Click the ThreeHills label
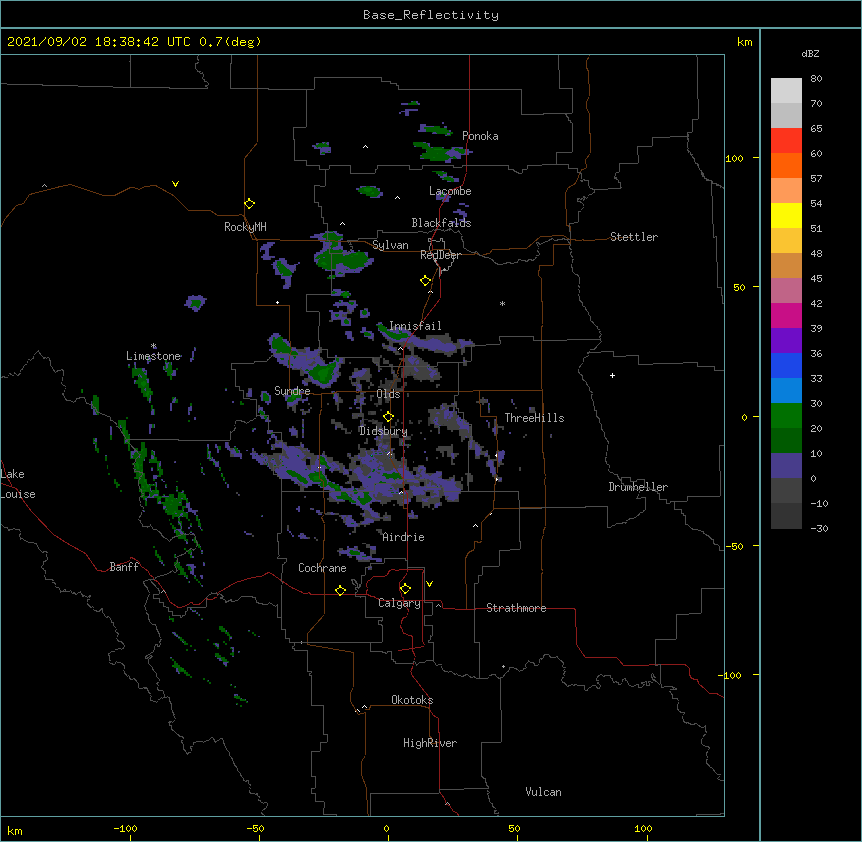Viewport: 862px width, 842px height. click(x=534, y=418)
